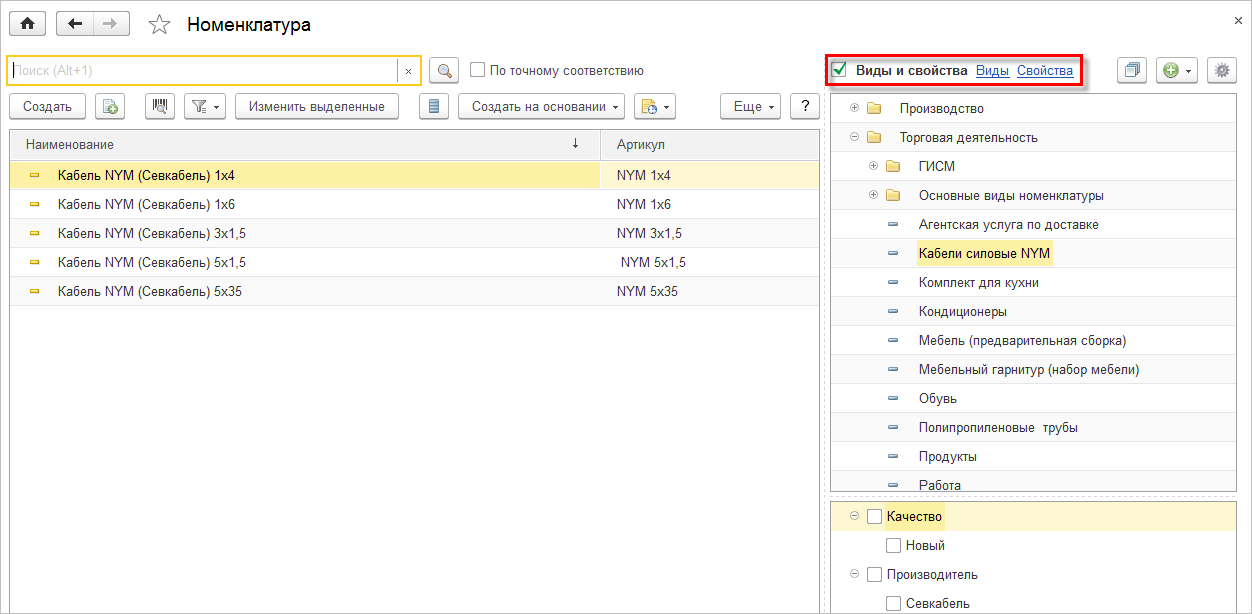
Task: Click the Поиск search input field
Action: click(x=200, y=71)
